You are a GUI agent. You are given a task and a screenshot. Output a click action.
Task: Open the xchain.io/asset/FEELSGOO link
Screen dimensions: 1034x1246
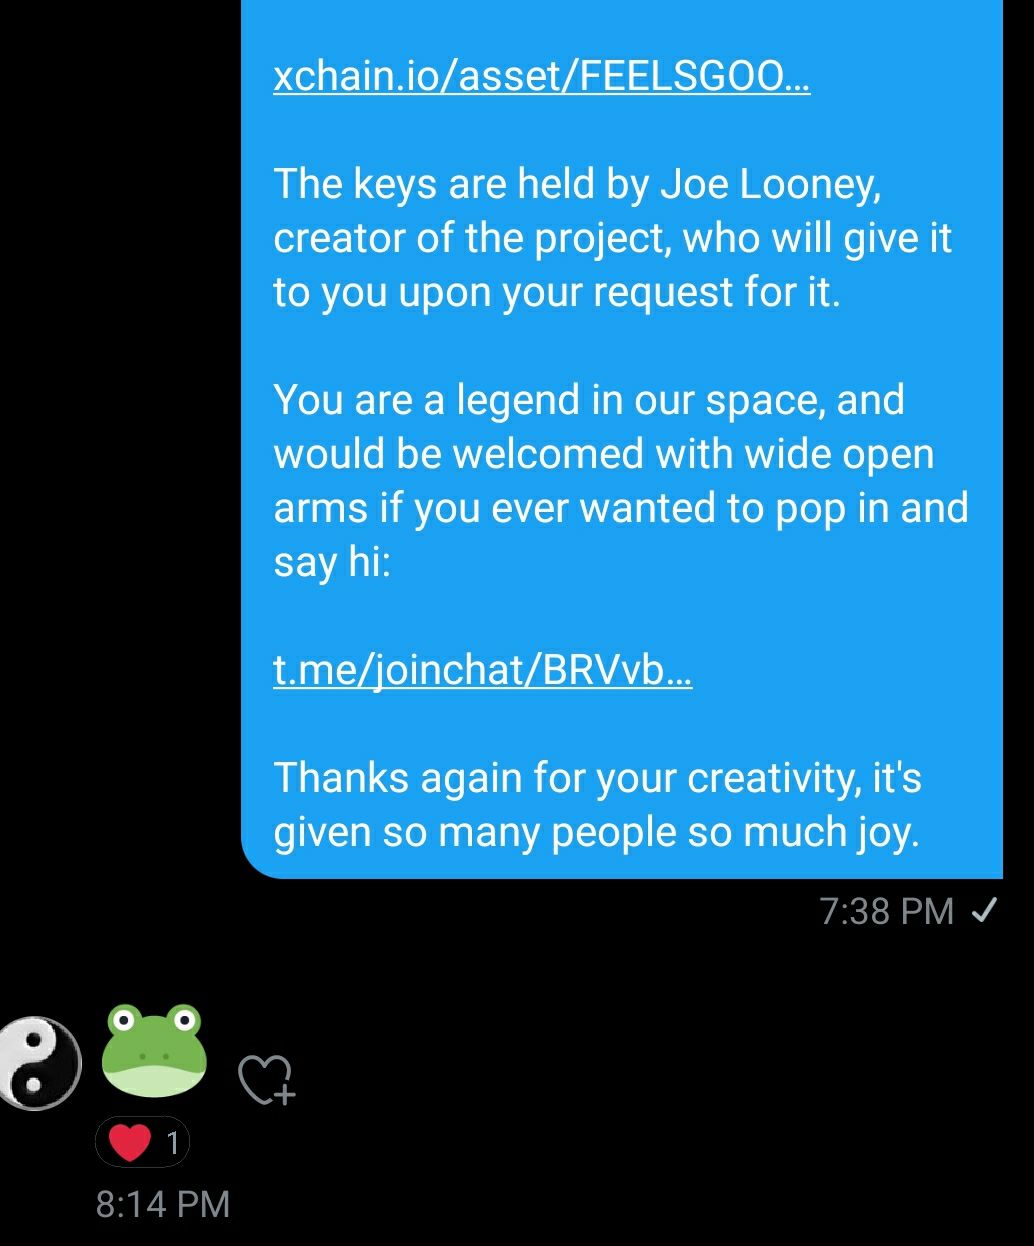541,77
